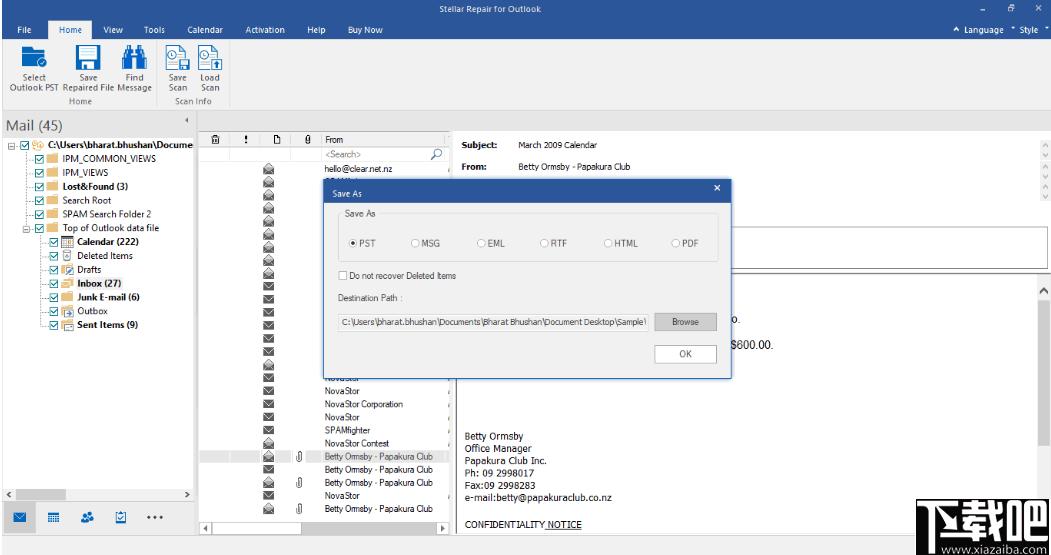Click From column header
Viewport: 1051px width, 555px height.
(x=385, y=139)
